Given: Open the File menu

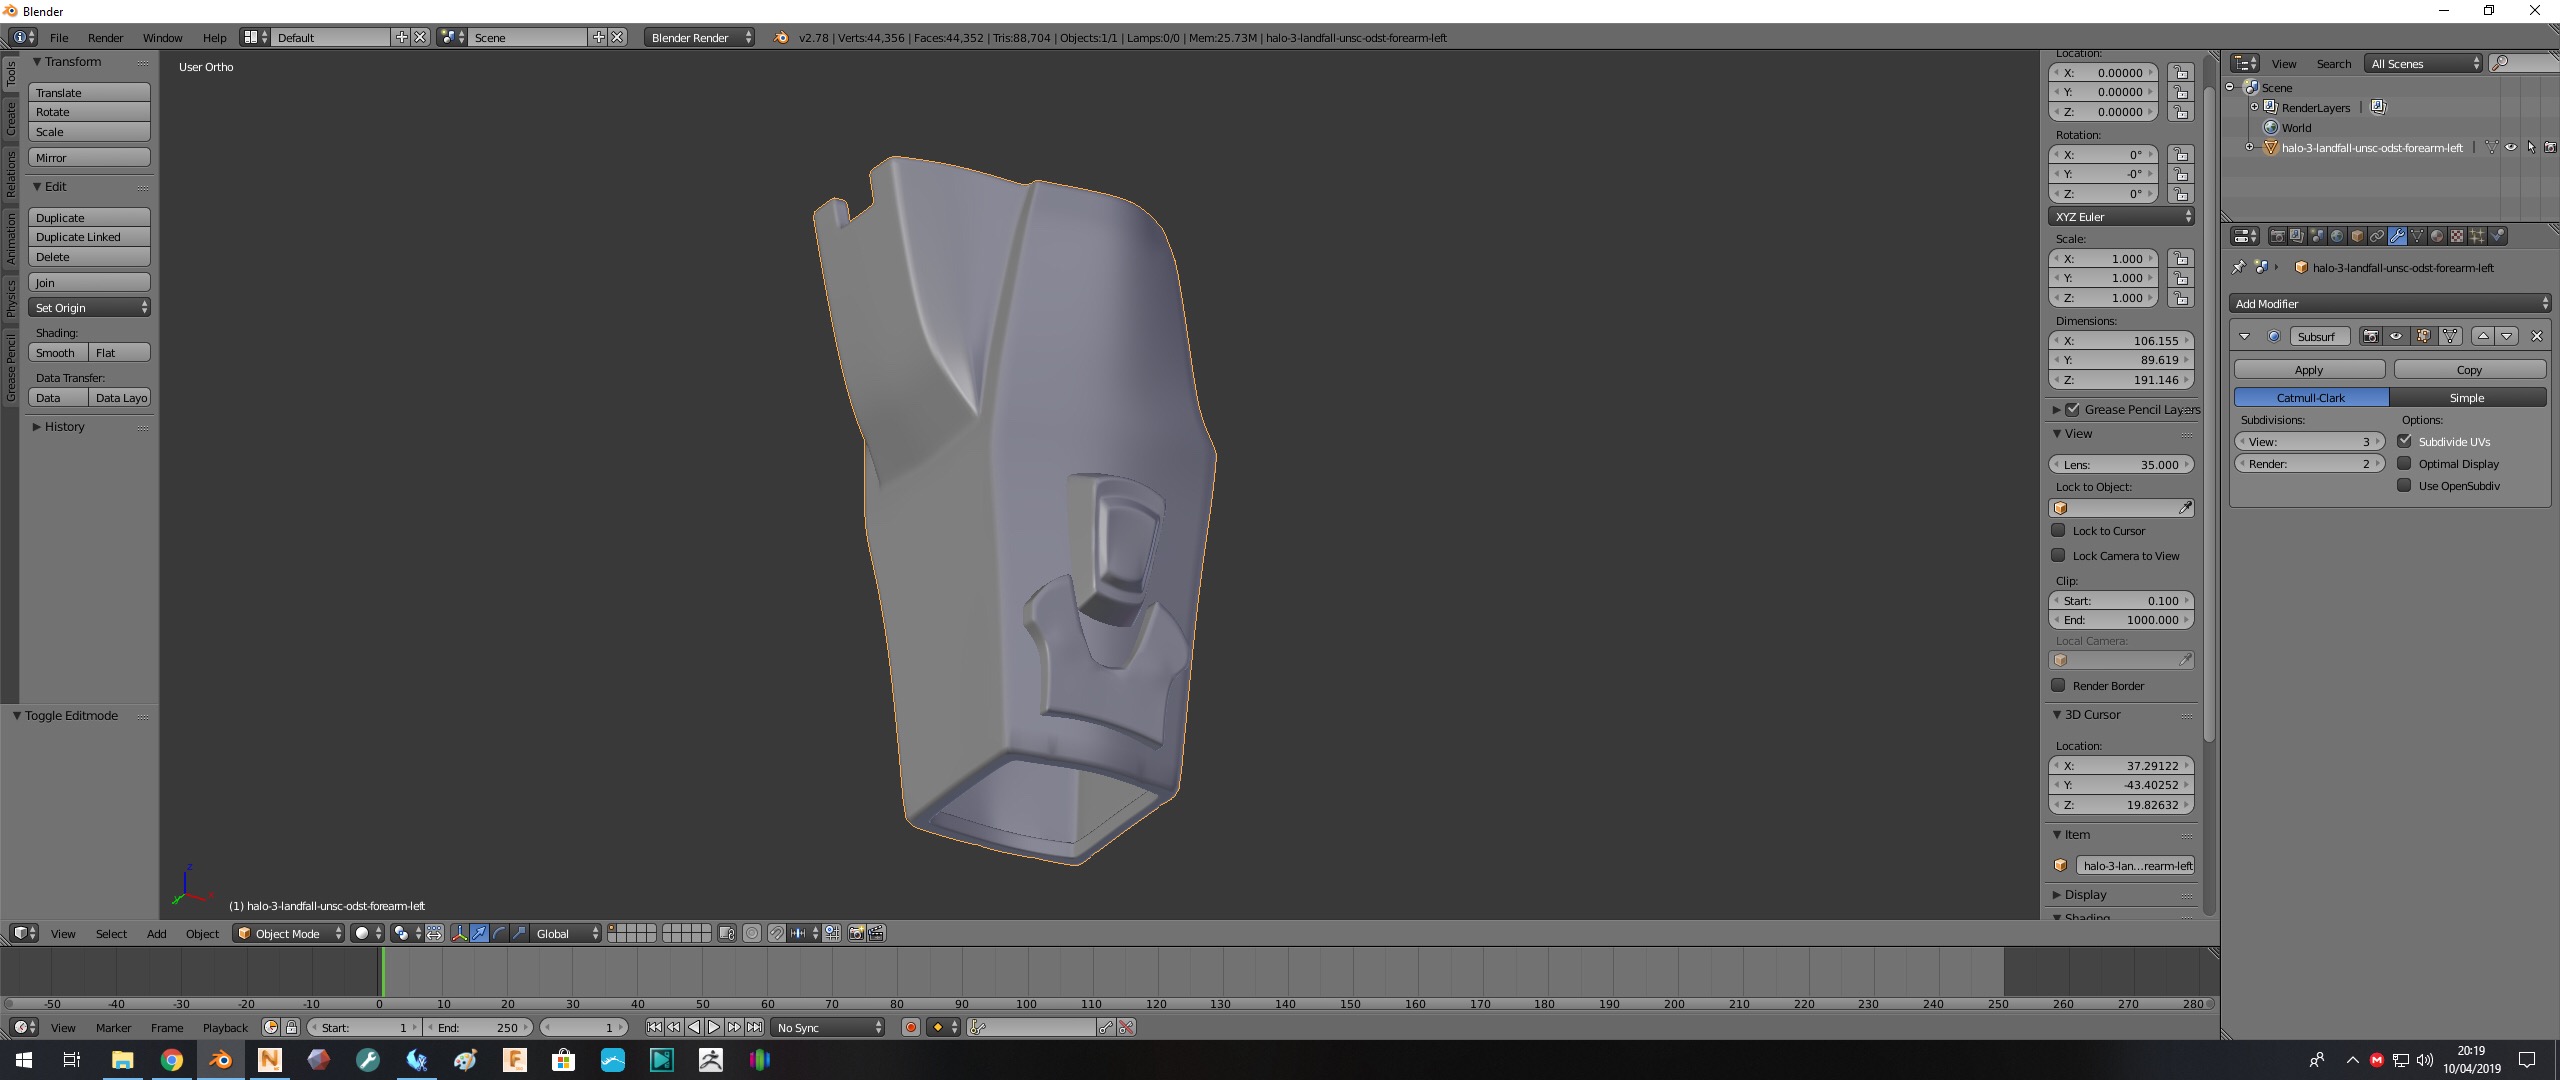Looking at the screenshot, I should [x=59, y=37].
